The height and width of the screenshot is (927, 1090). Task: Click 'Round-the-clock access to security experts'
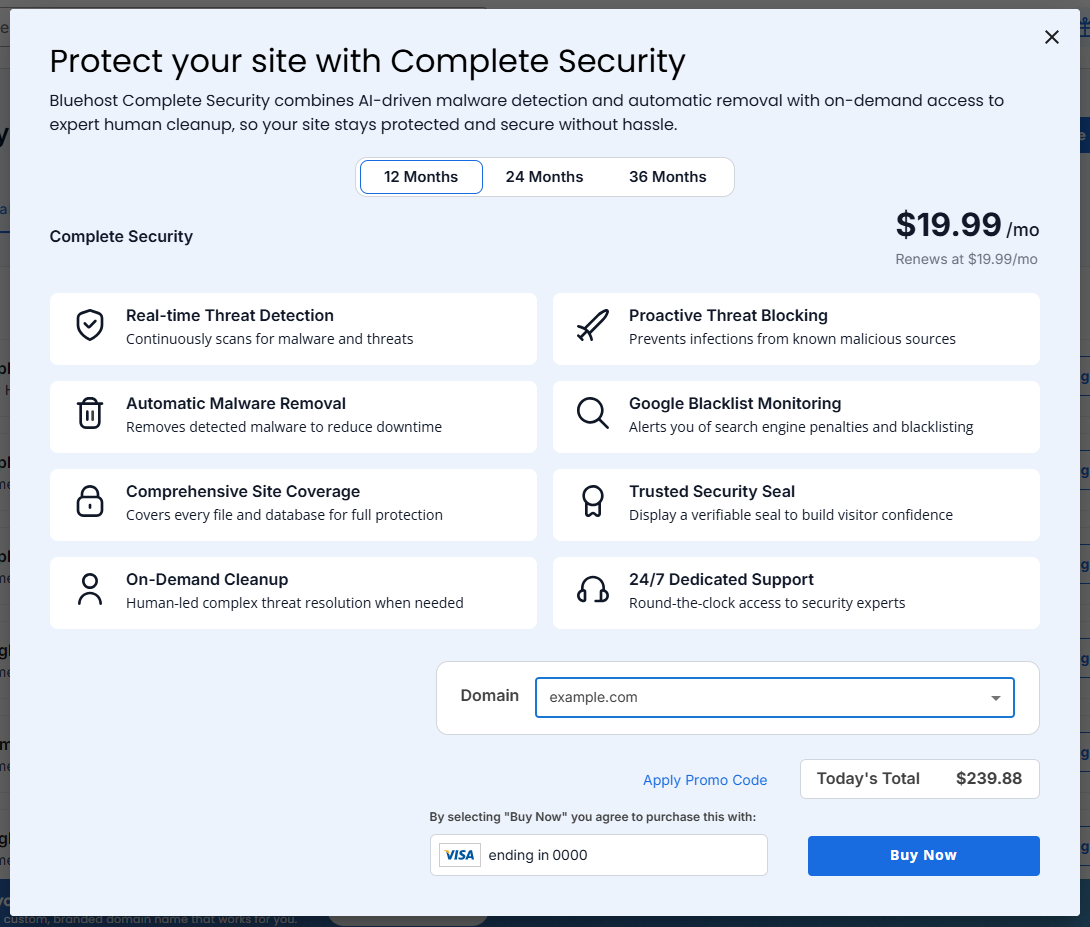click(x=767, y=603)
